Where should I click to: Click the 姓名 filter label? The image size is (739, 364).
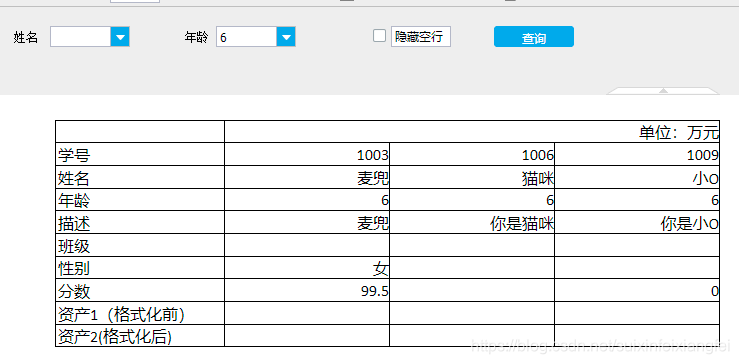[x=26, y=37]
